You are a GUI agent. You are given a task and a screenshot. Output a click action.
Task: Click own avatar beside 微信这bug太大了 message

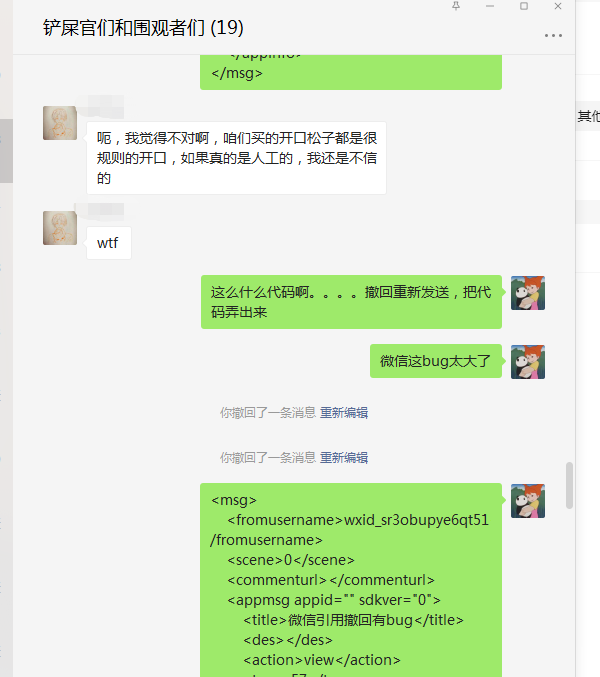[x=528, y=362]
